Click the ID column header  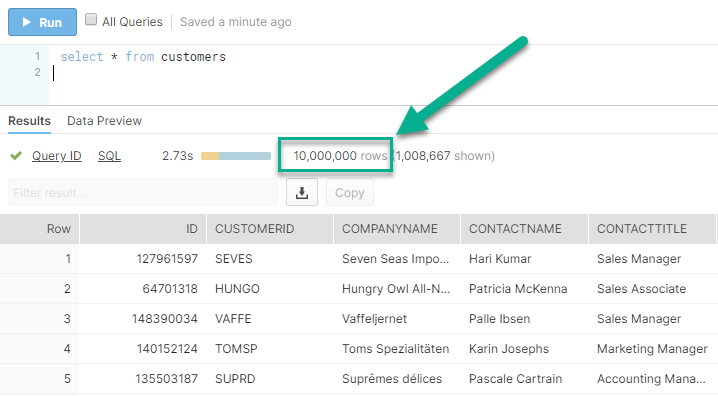tap(143, 228)
